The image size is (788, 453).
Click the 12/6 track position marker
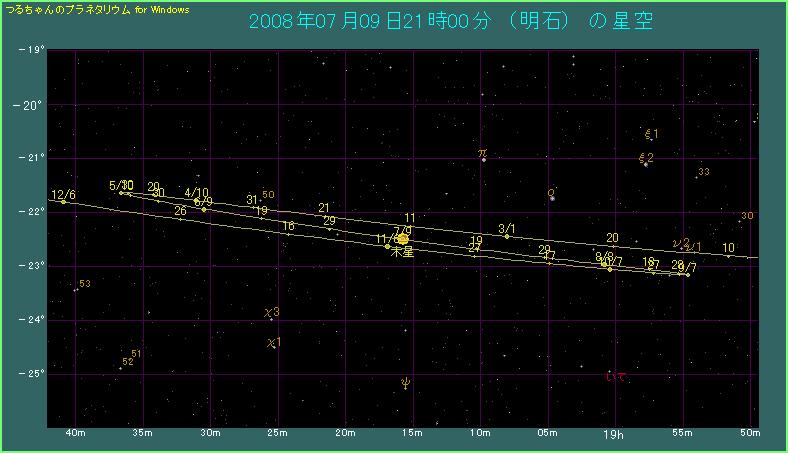point(63,202)
